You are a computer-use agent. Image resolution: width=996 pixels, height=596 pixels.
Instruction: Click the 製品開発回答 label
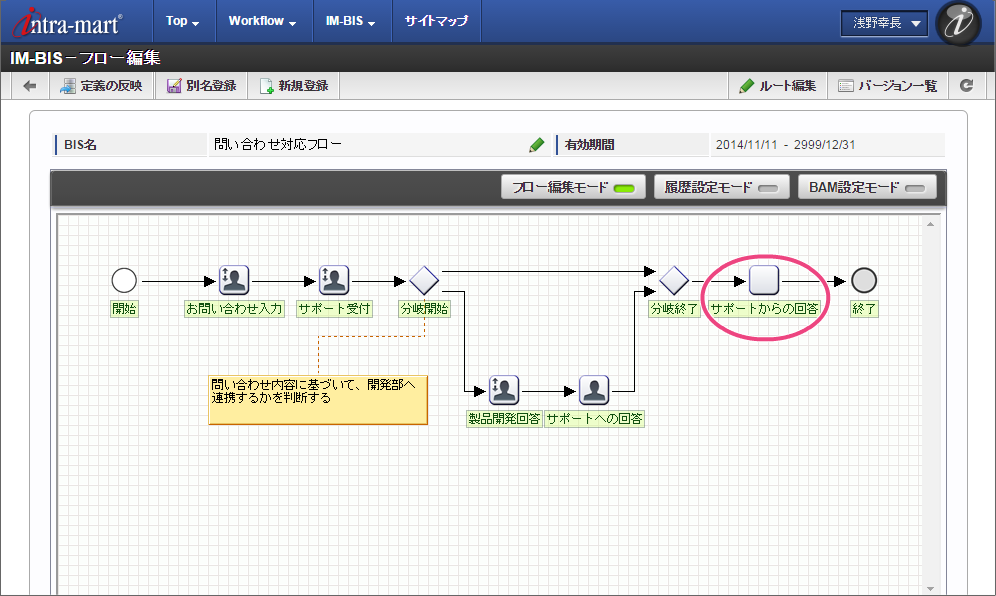point(504,419)
